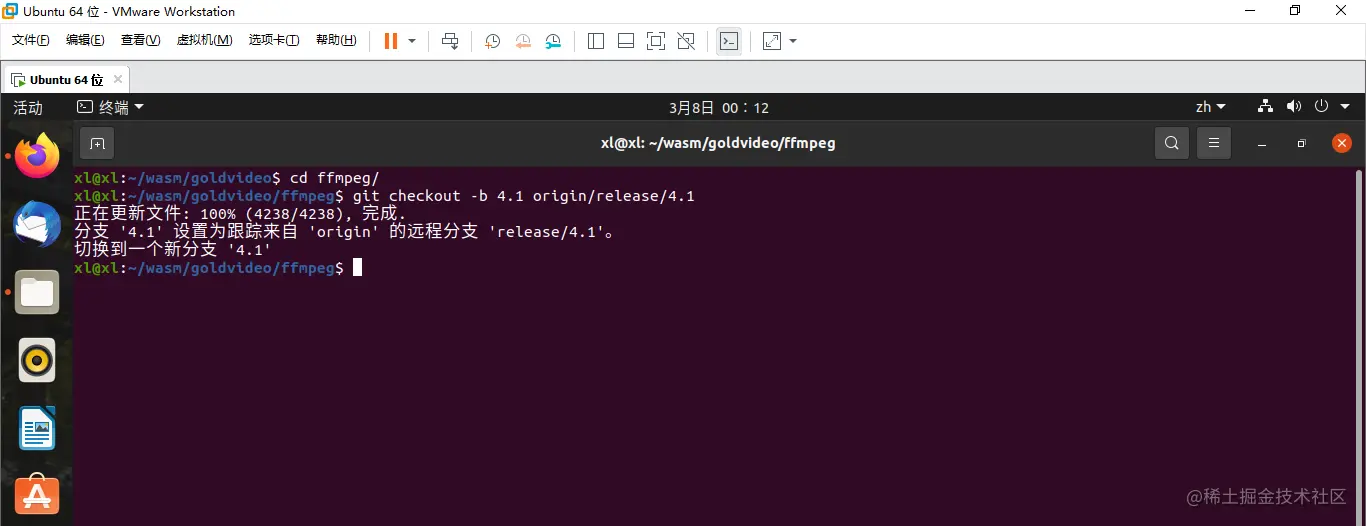Click the git checkout -b 4.1 command text
Viewport: 1366px width, 526px height.
[523, 196]
